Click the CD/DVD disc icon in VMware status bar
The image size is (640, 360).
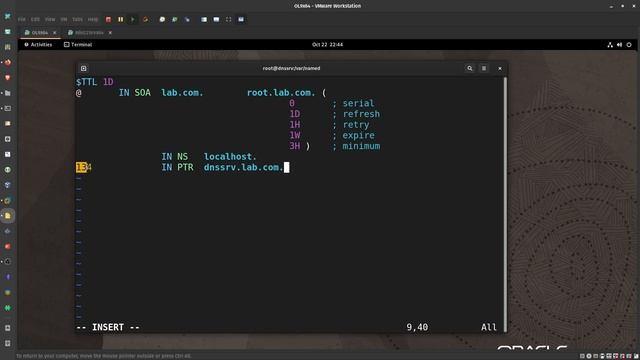[x=589, y=356]
